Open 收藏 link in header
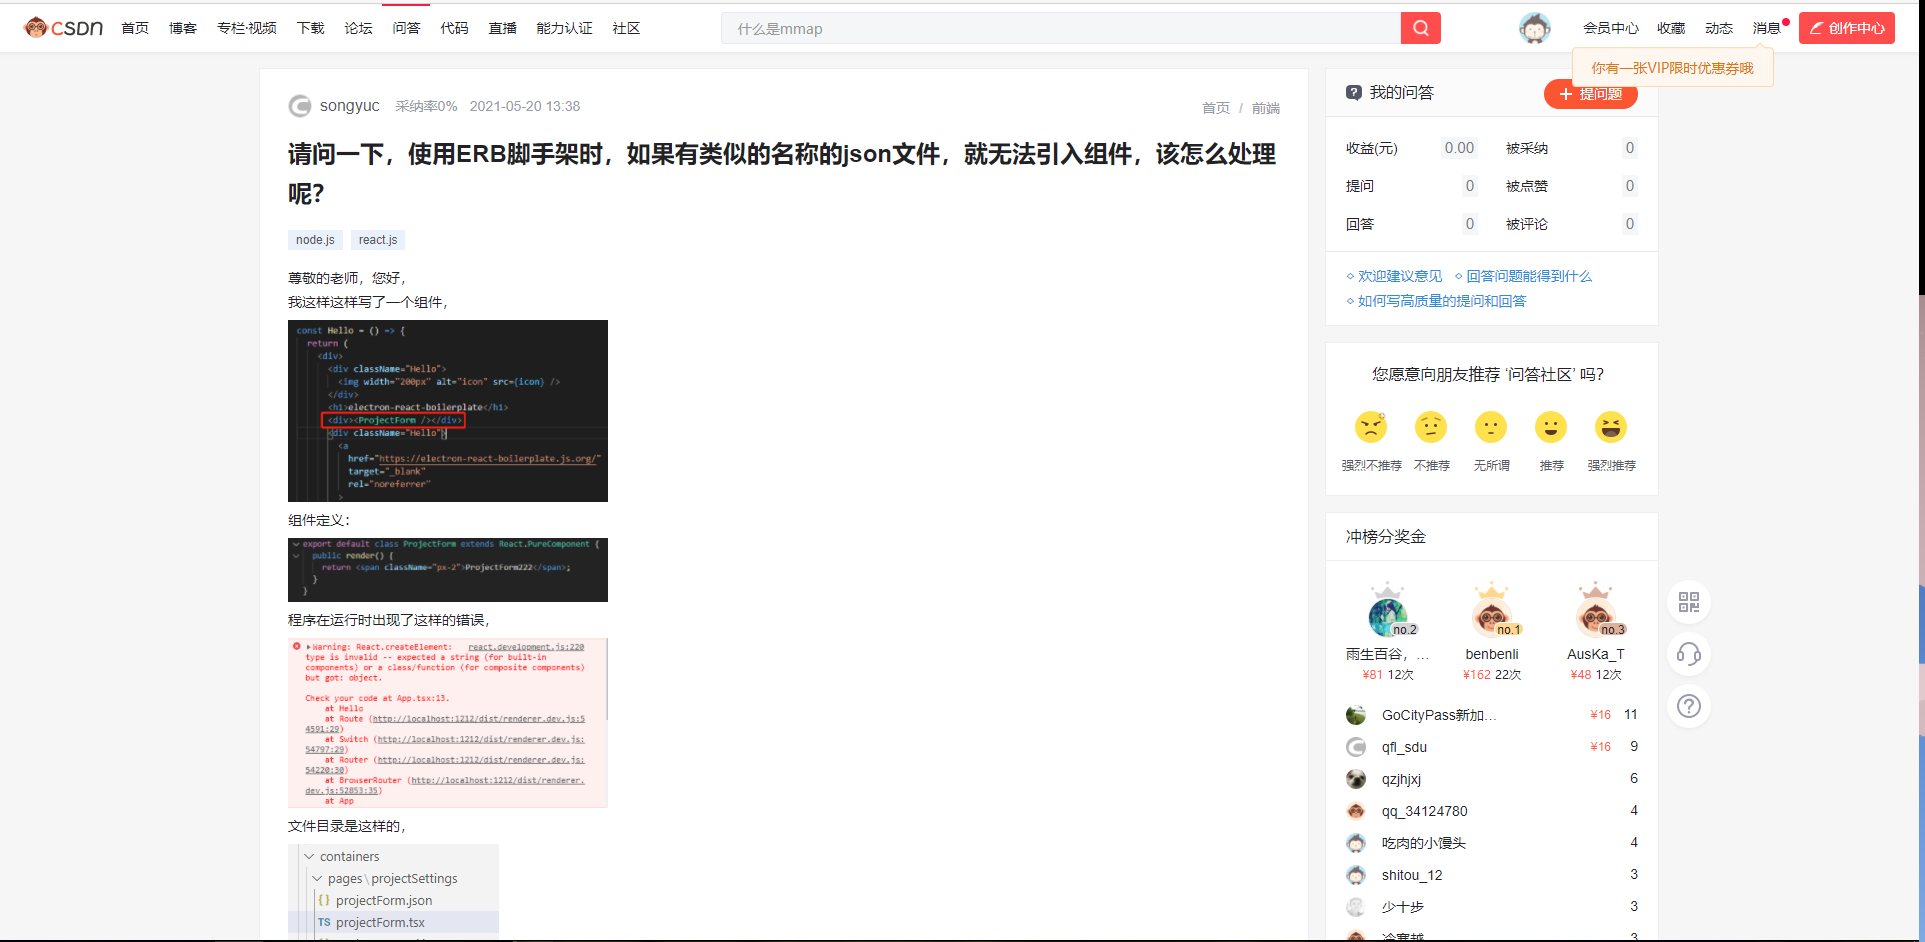This screenshot has width=1925, height=942. pyautogui.click(x=1671, y=28)
